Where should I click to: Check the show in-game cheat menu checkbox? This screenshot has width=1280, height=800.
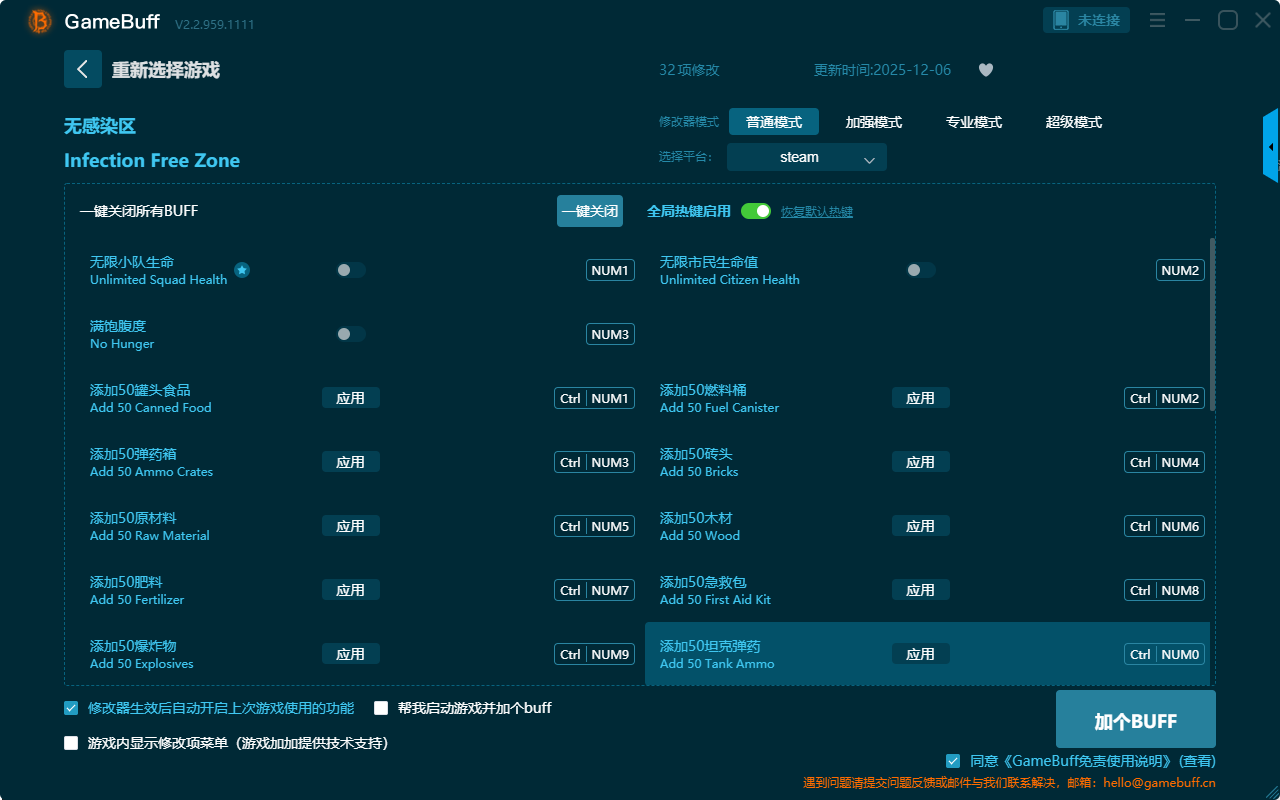click(x=71, y=743)
